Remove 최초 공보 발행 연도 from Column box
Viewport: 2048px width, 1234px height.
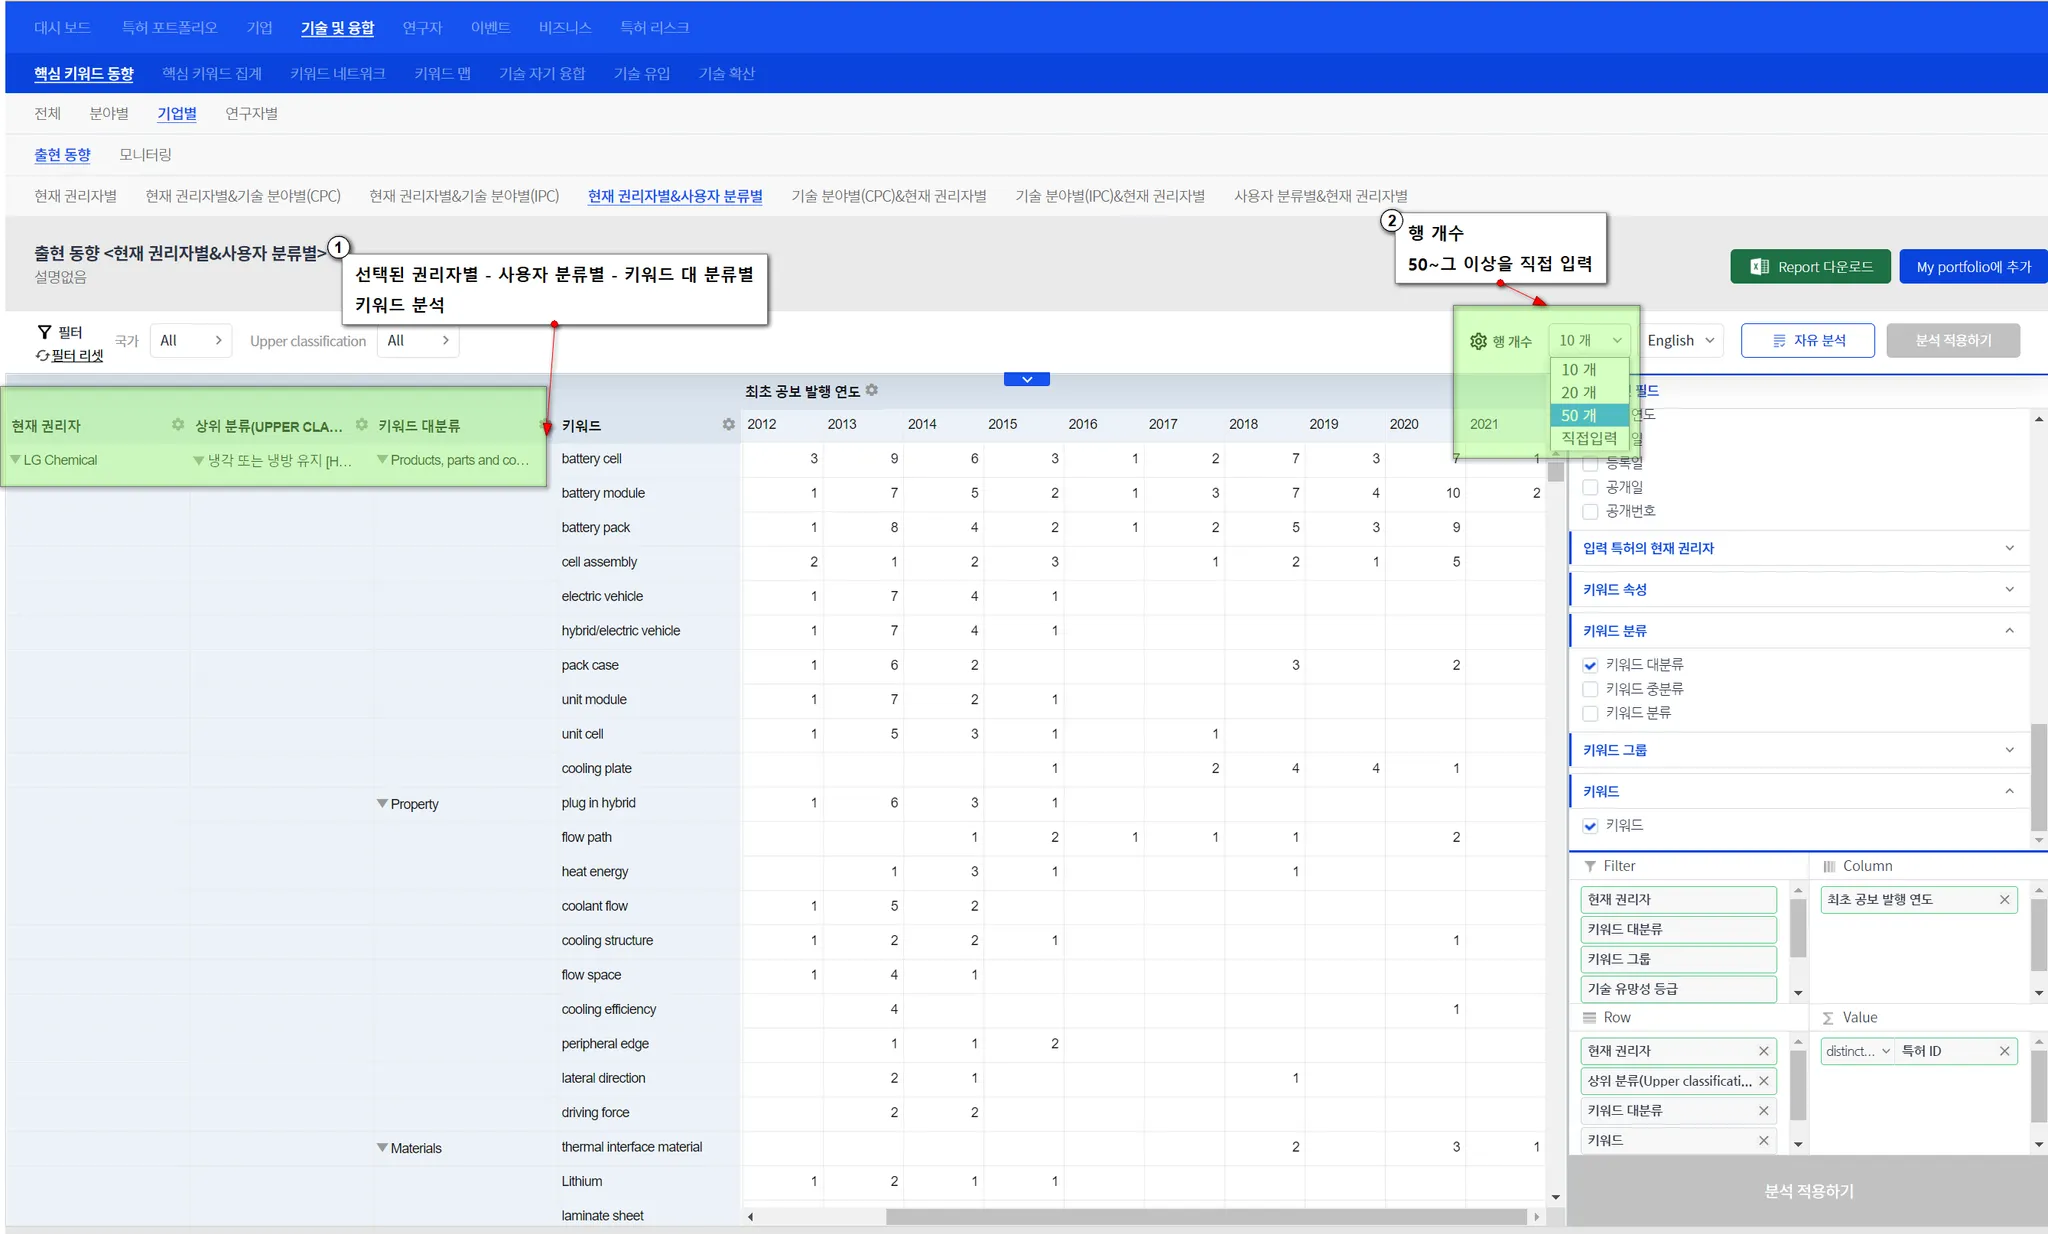(2004, 900)
